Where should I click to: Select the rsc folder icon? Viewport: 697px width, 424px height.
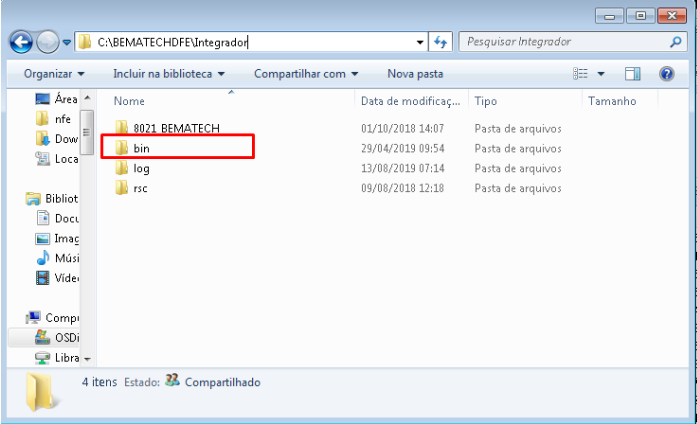[121, 188]
